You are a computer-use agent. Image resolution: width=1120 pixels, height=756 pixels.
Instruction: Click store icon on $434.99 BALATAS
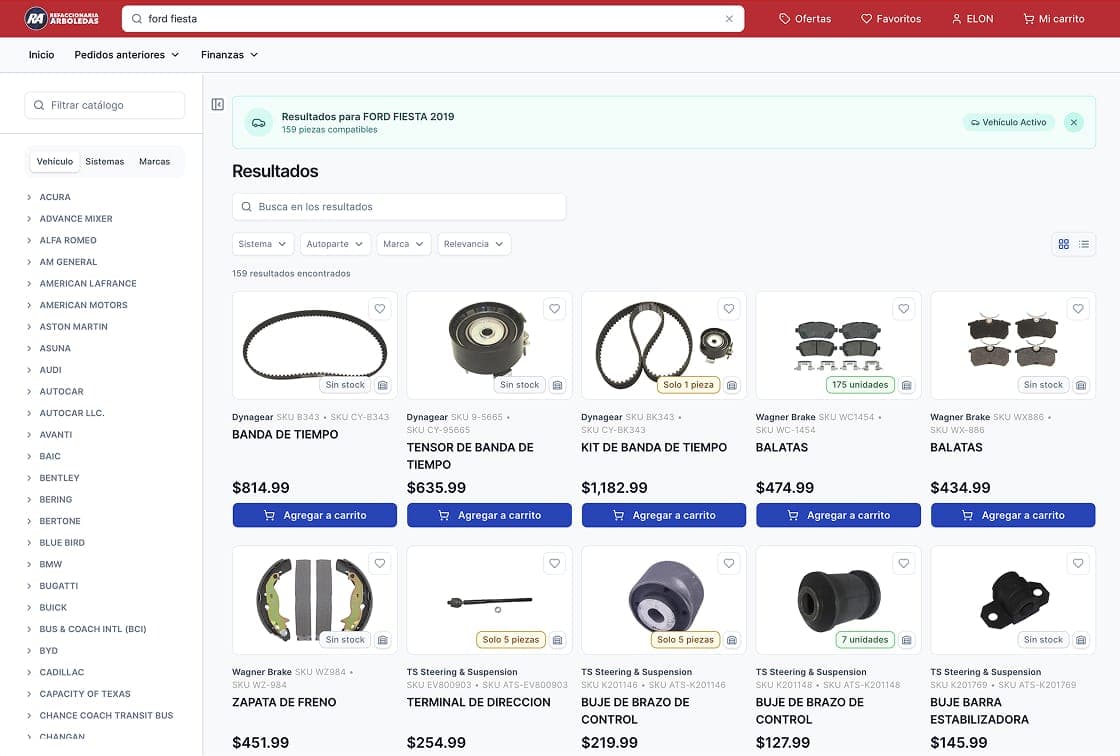(1081, 385)
